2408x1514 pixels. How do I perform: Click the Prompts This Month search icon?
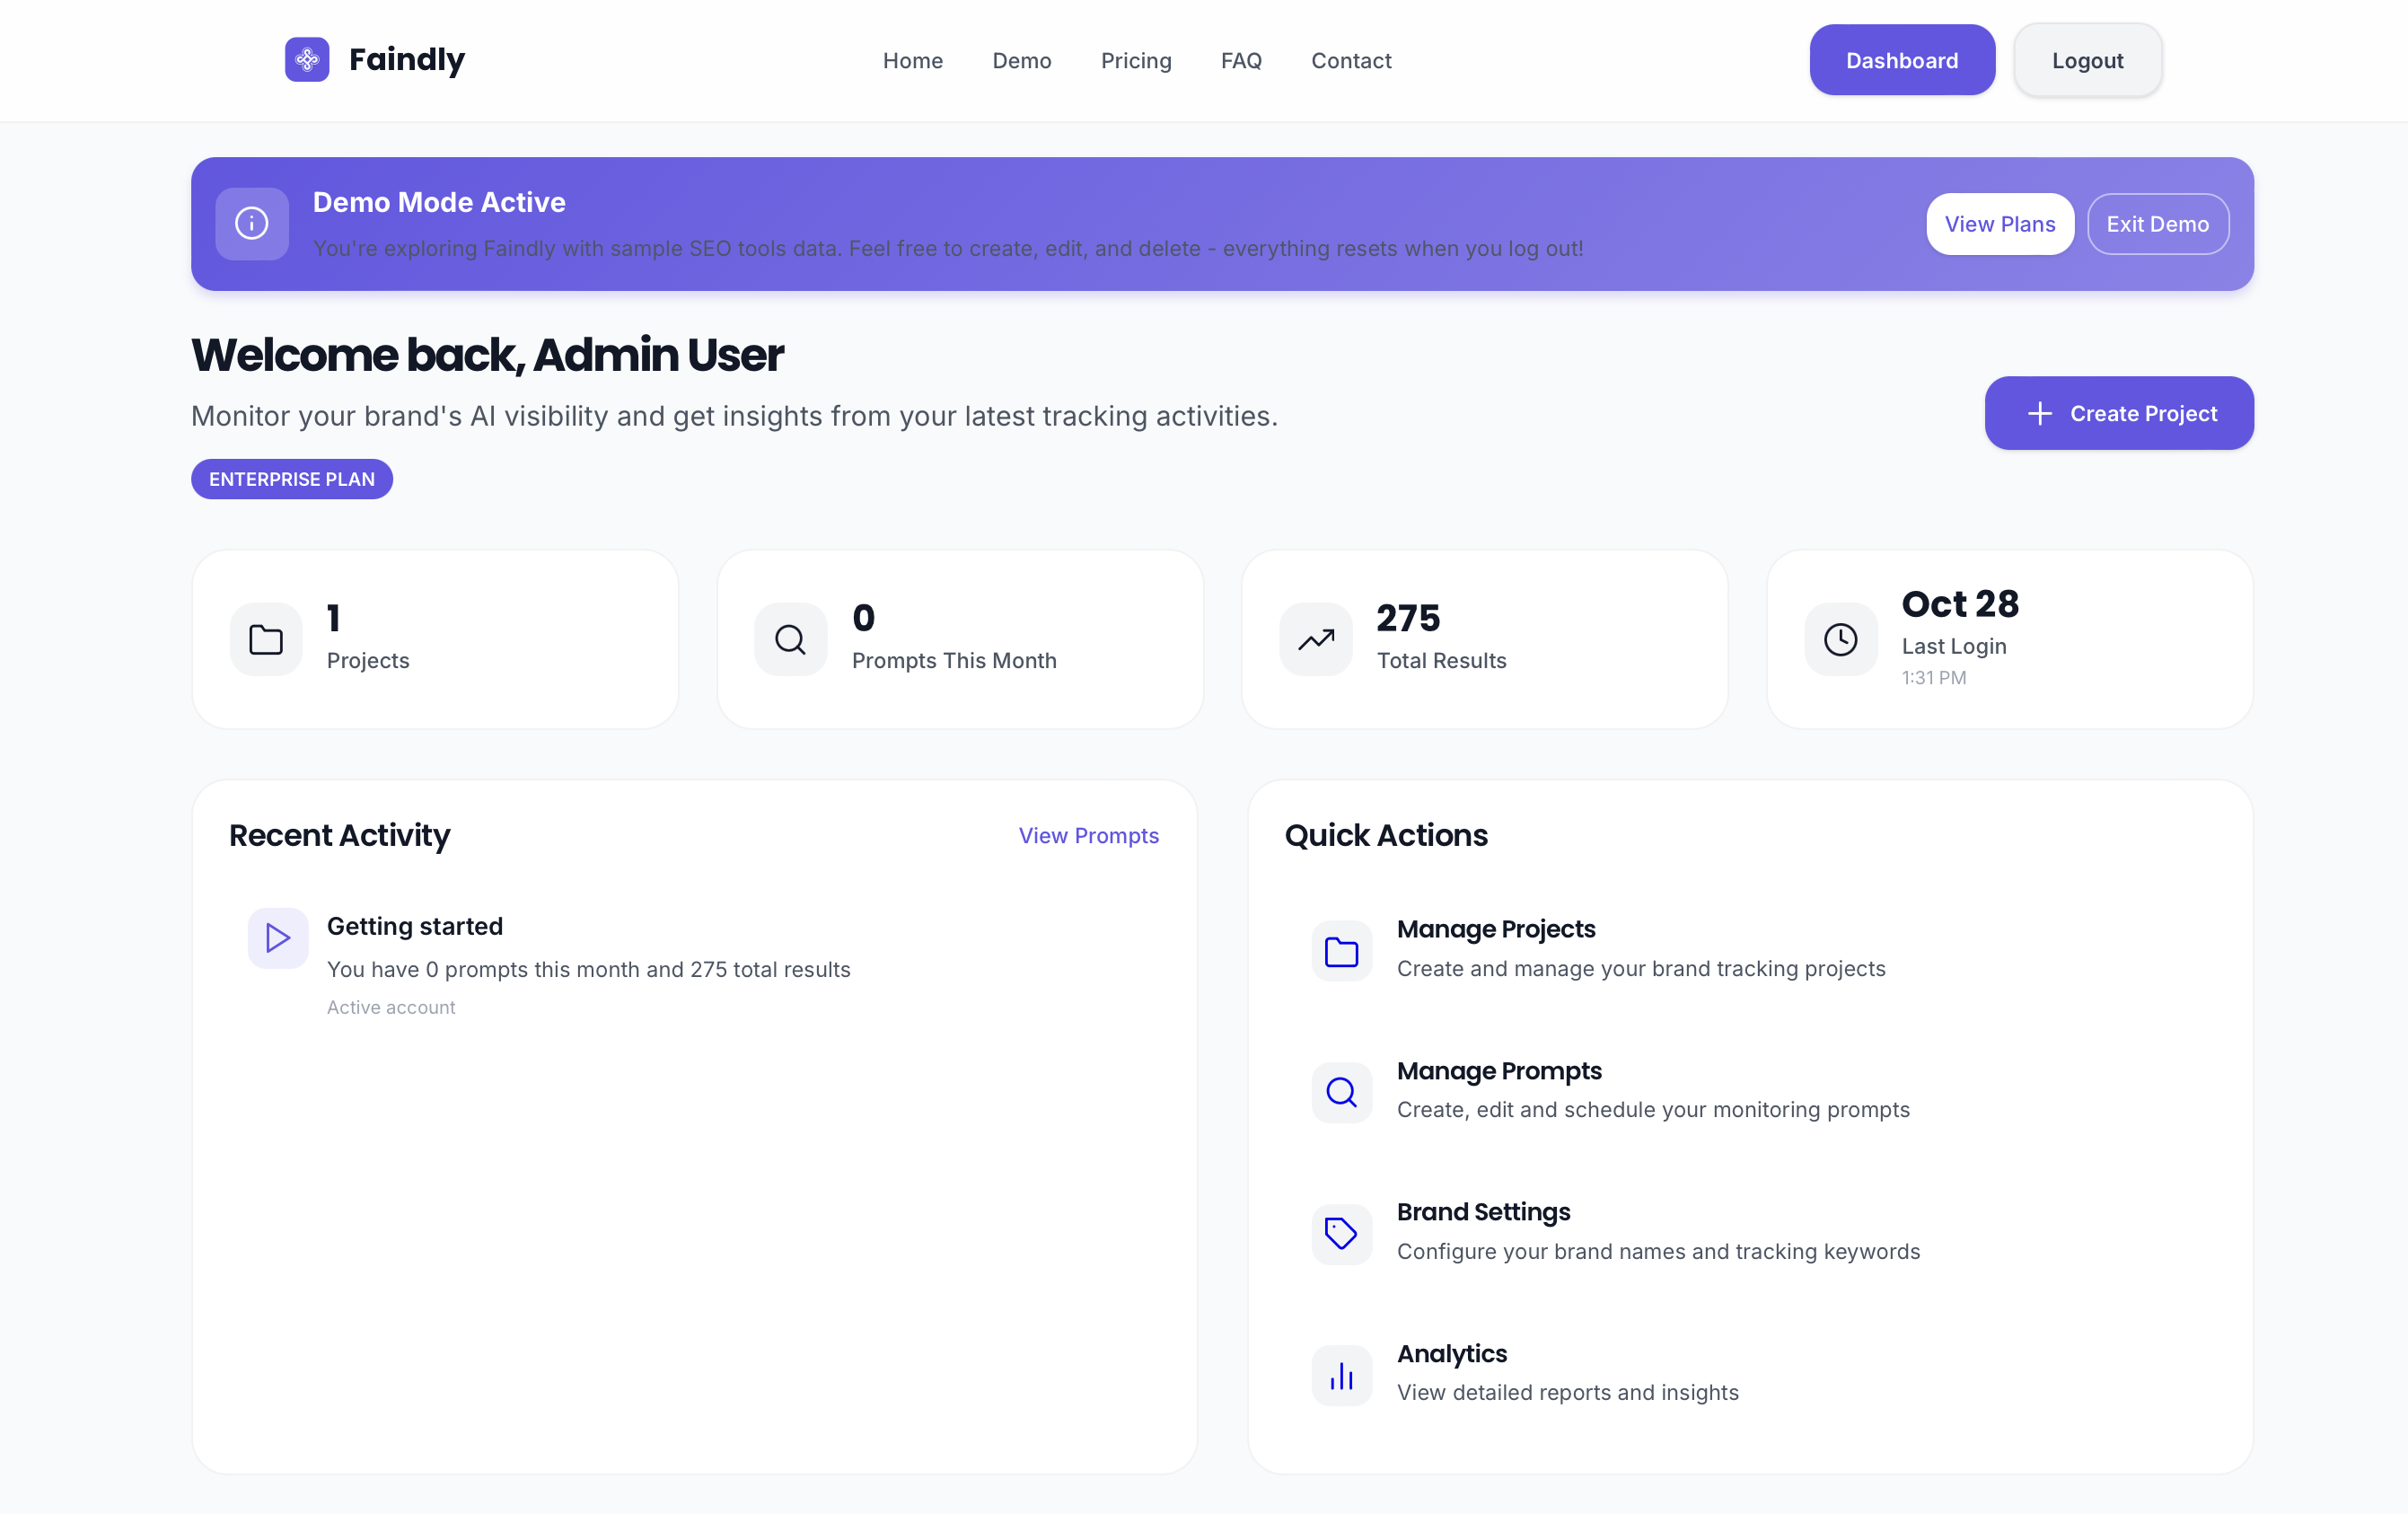[790, 639]
